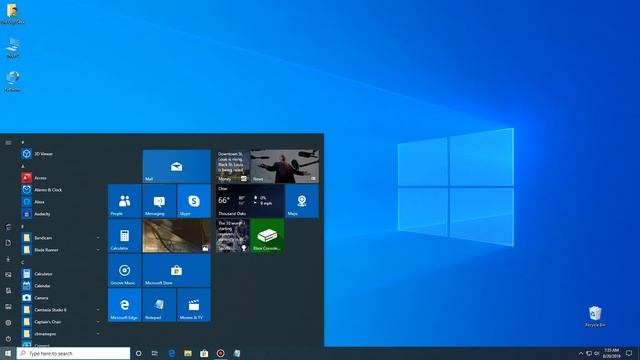Open the News live tile
This screenshot has height=360, width=640.
click(284, 166)
